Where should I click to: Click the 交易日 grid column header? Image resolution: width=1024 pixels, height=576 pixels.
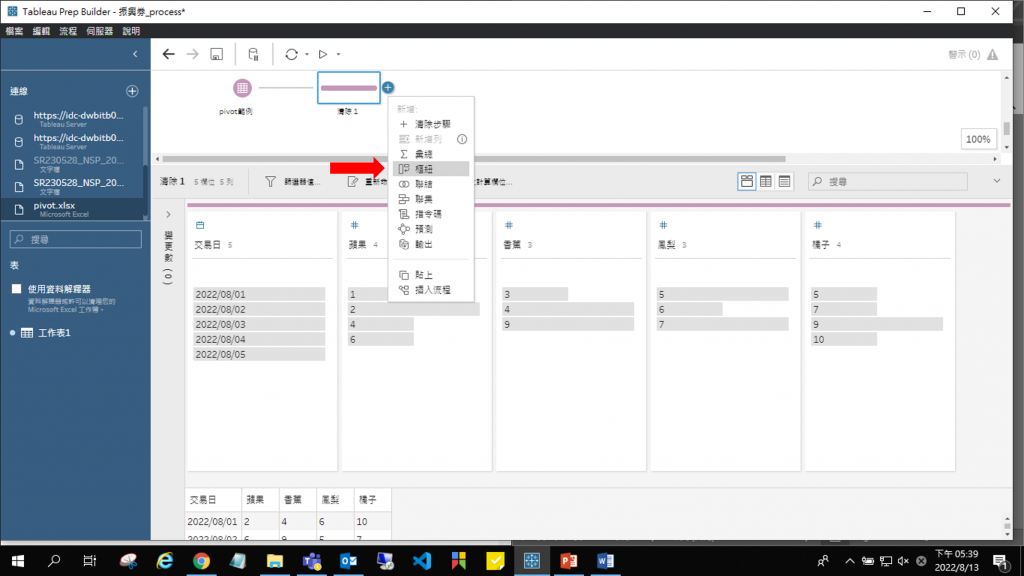pos(214,500)
